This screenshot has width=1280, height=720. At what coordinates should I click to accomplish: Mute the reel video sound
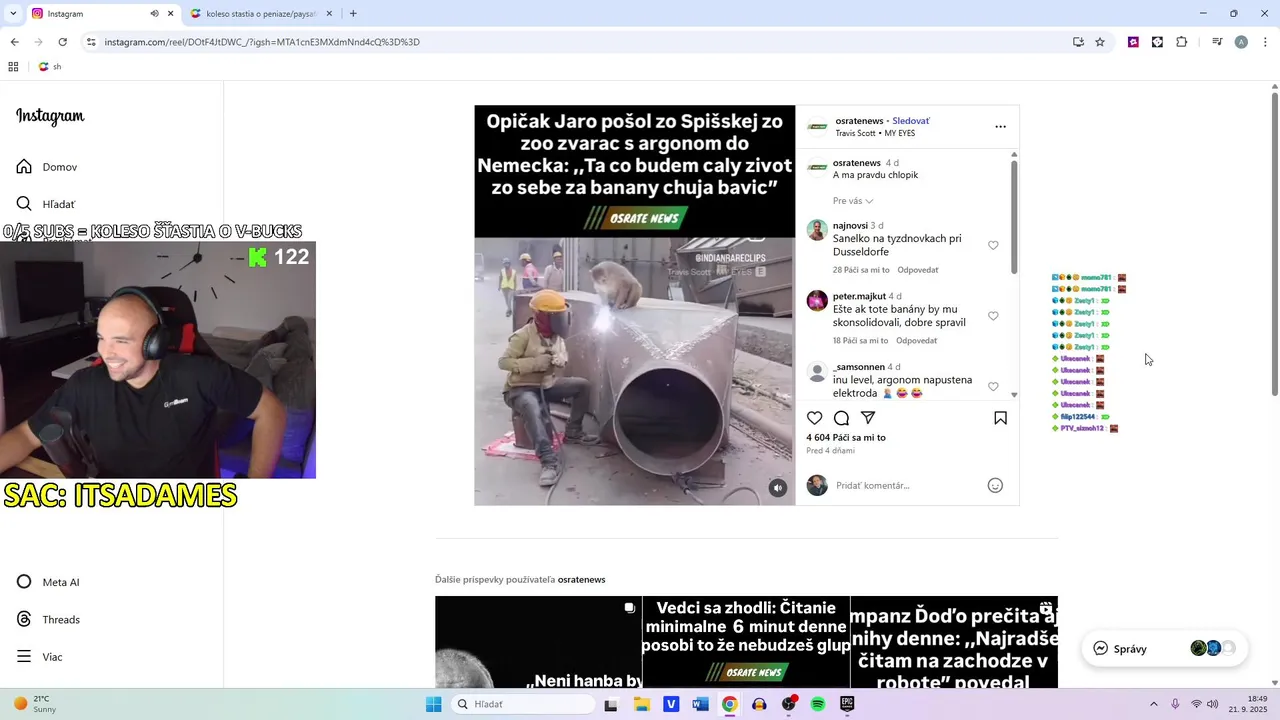778,488
